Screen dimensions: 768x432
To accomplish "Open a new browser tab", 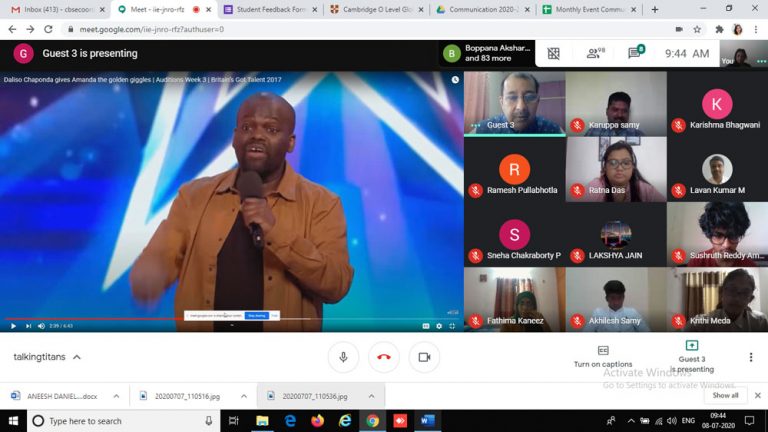I will click(655, 9).
